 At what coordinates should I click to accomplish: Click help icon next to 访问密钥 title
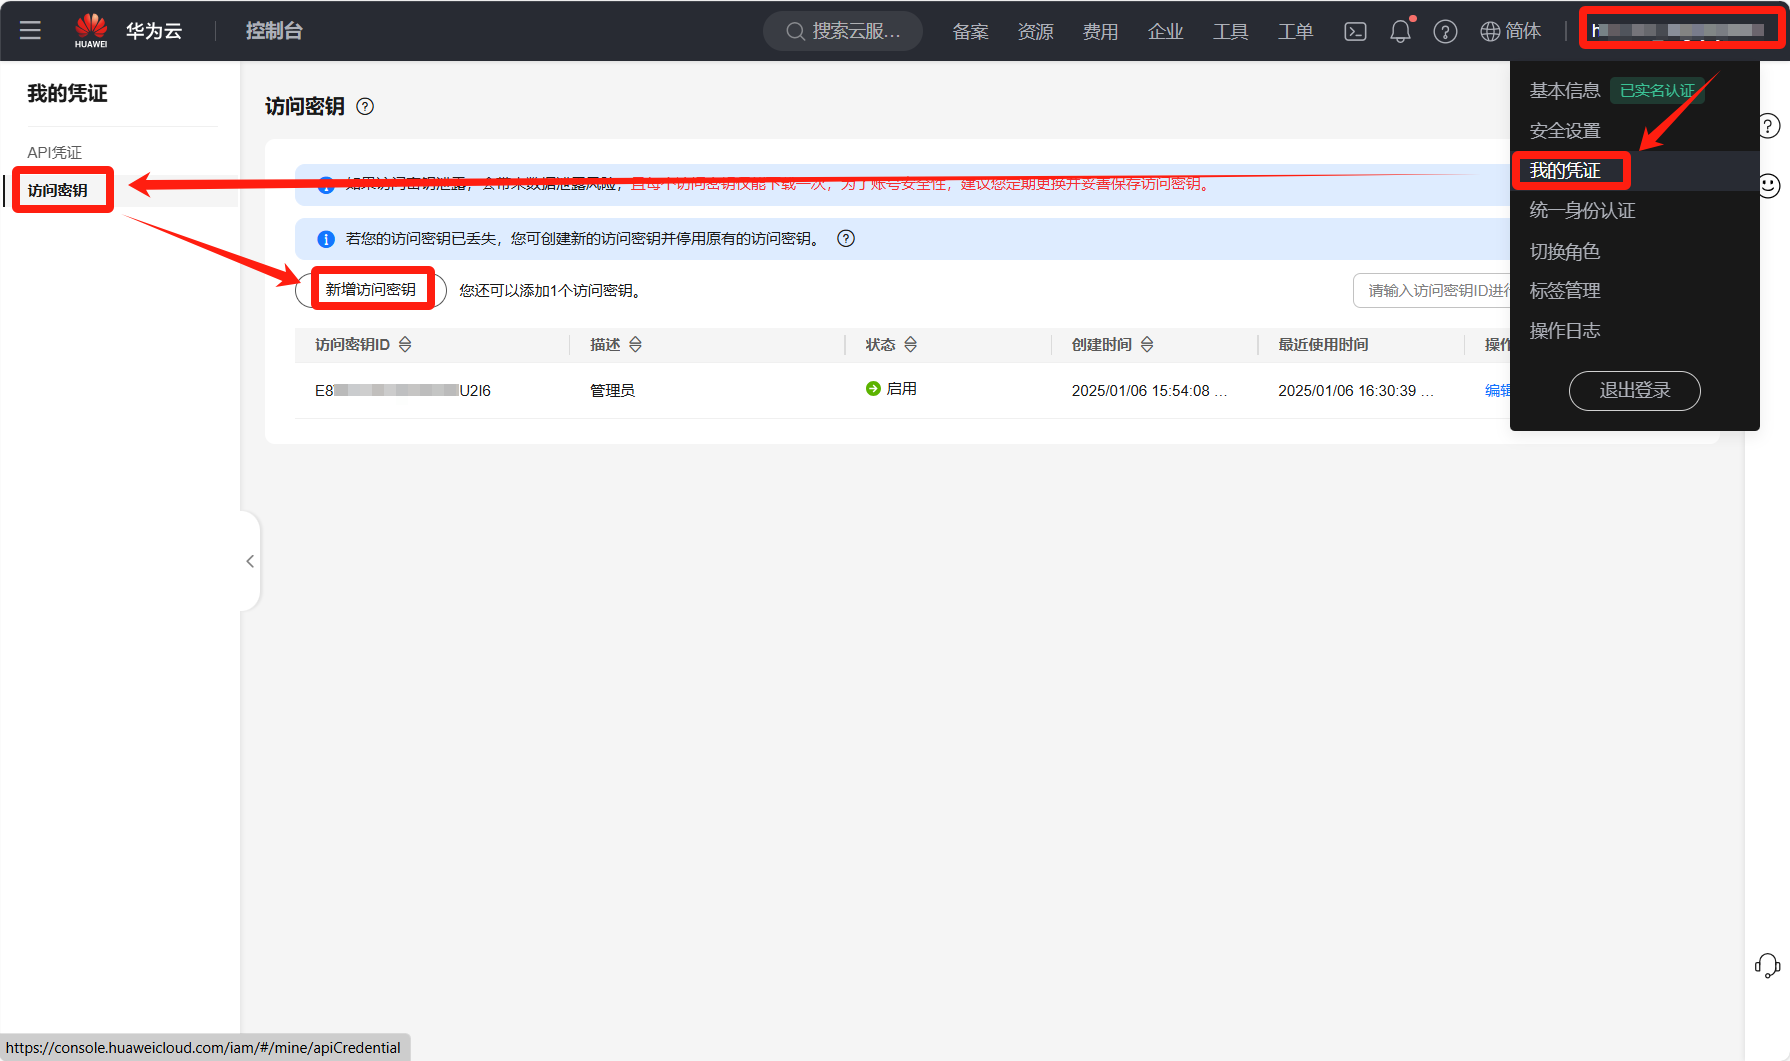pos(365,107)
